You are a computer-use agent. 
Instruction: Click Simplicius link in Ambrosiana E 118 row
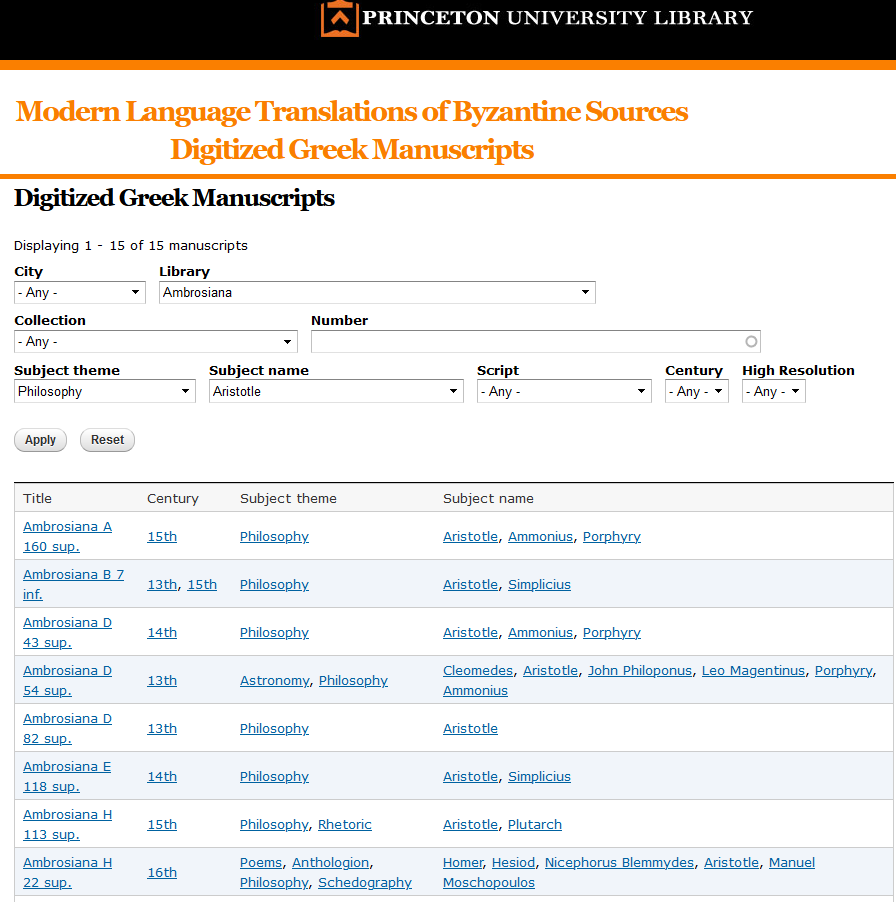point(539,777)
